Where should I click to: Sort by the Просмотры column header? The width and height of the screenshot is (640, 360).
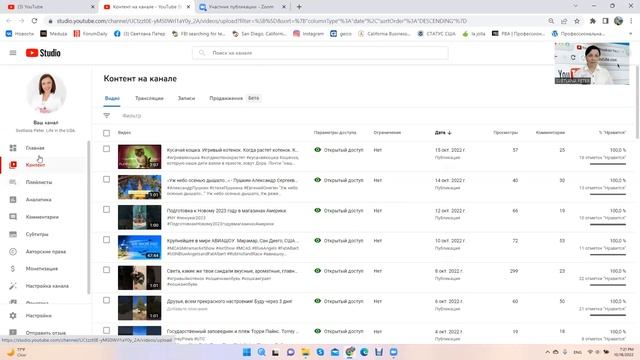[x=505, y=133]
